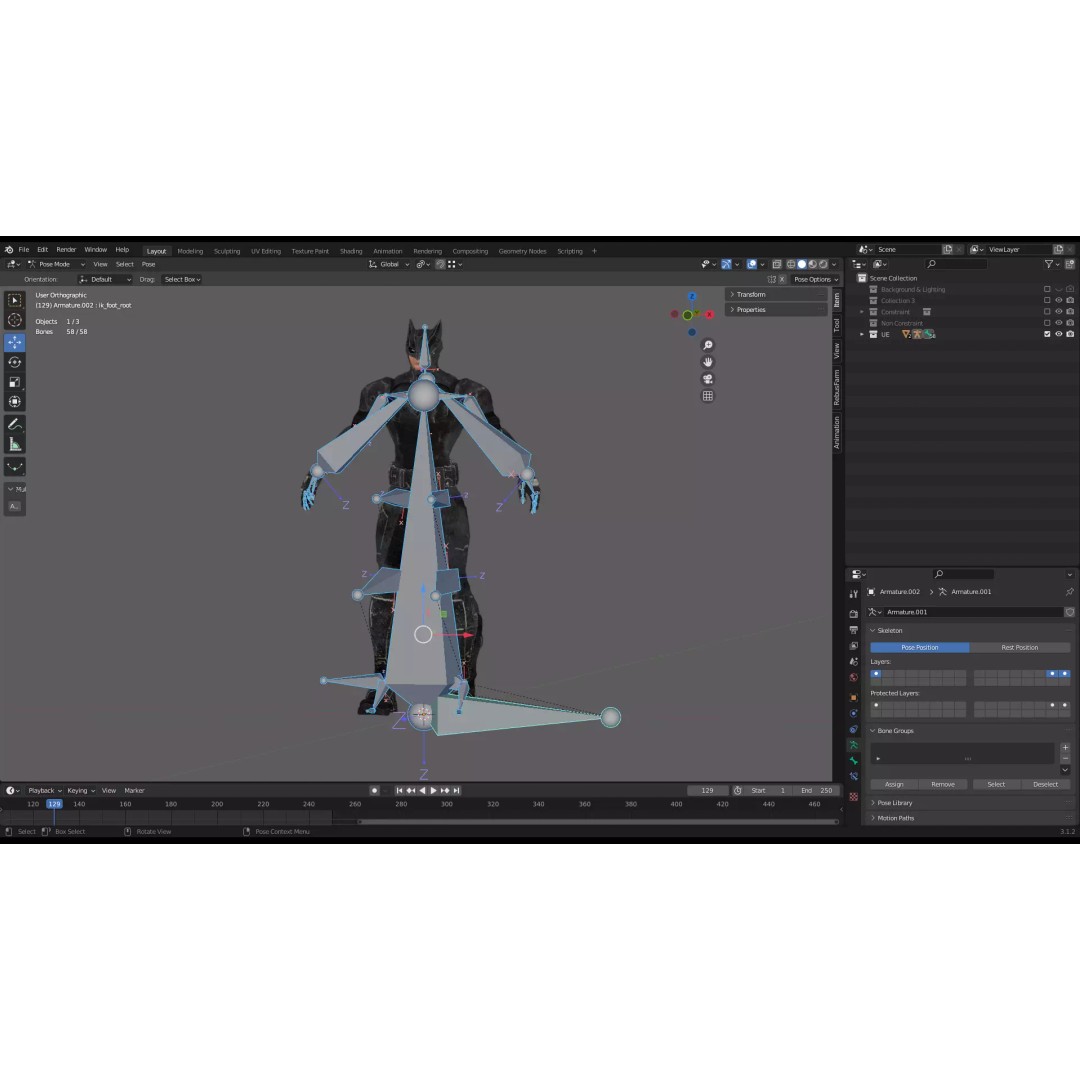The height and width of the screenshot is (1080, 1080).
Task: Expand the Pose Library panel
Action: [894, 803]
